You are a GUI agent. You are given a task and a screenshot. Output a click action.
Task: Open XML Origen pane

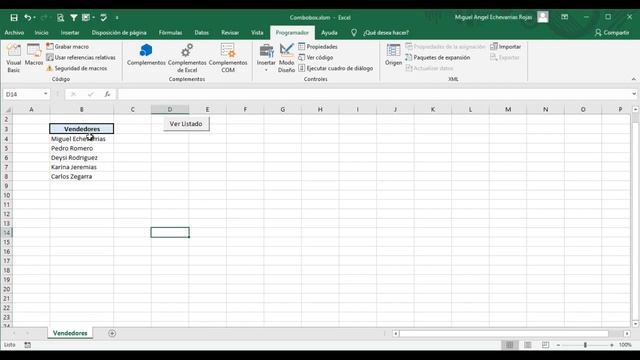pyautogui.click(x=393, y=55)
